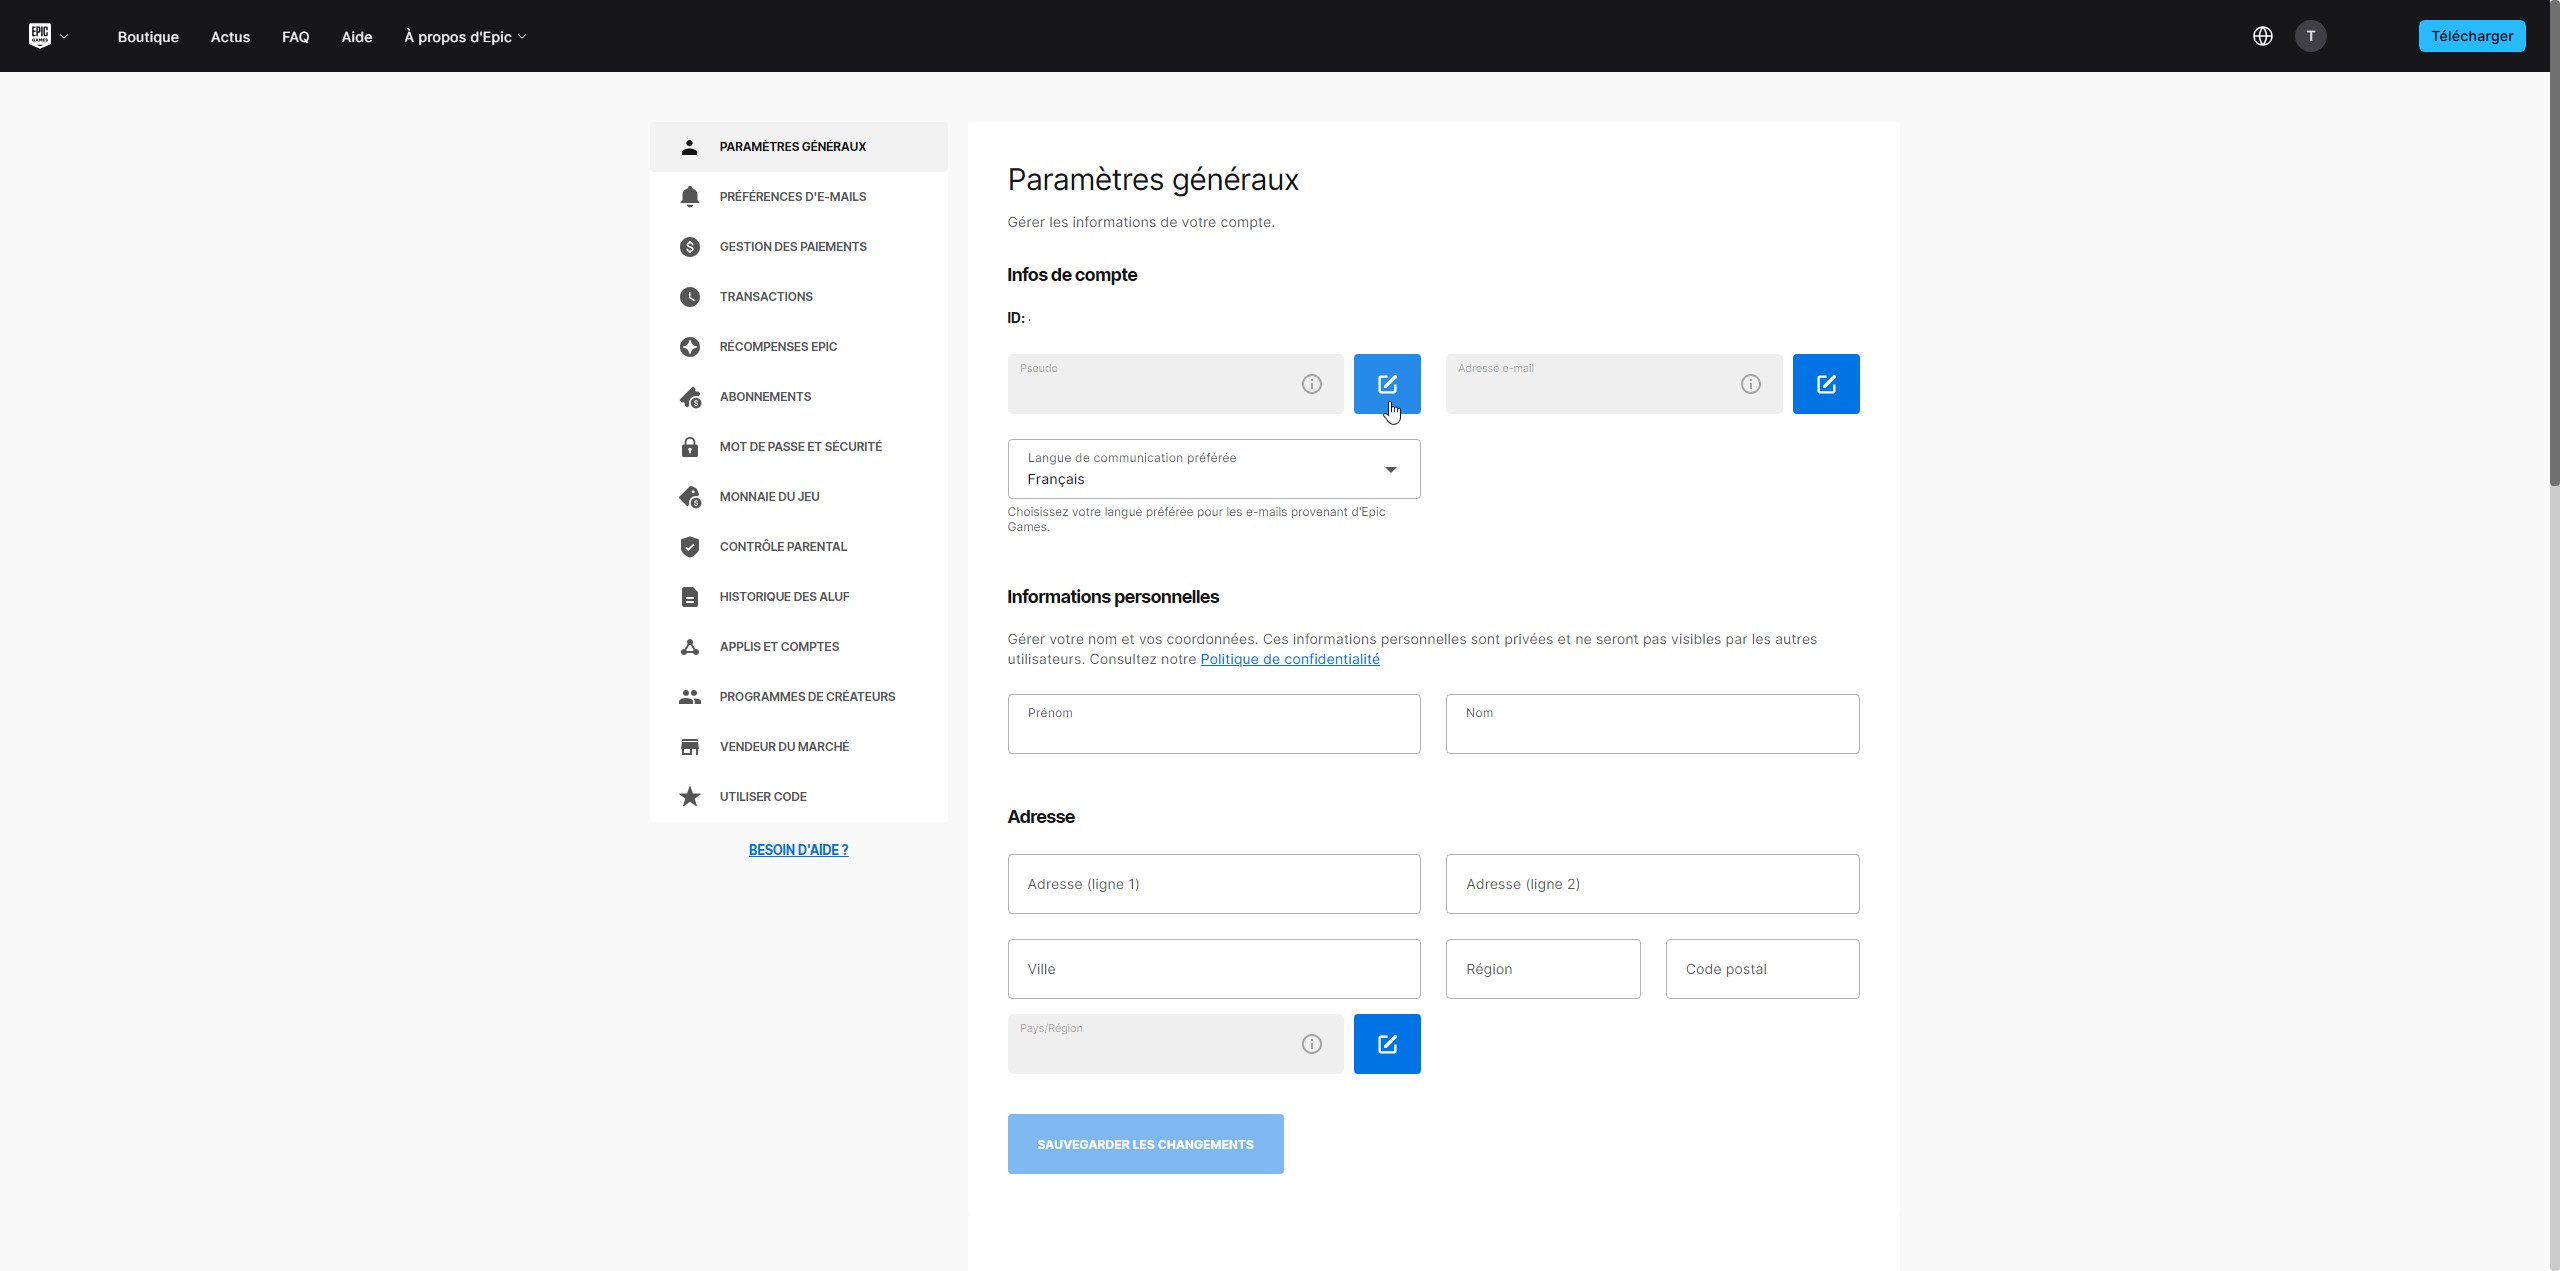The image size is (2560, 1271).
Task: Click the info icon in Pays/Région field
Action: 1311,1044
